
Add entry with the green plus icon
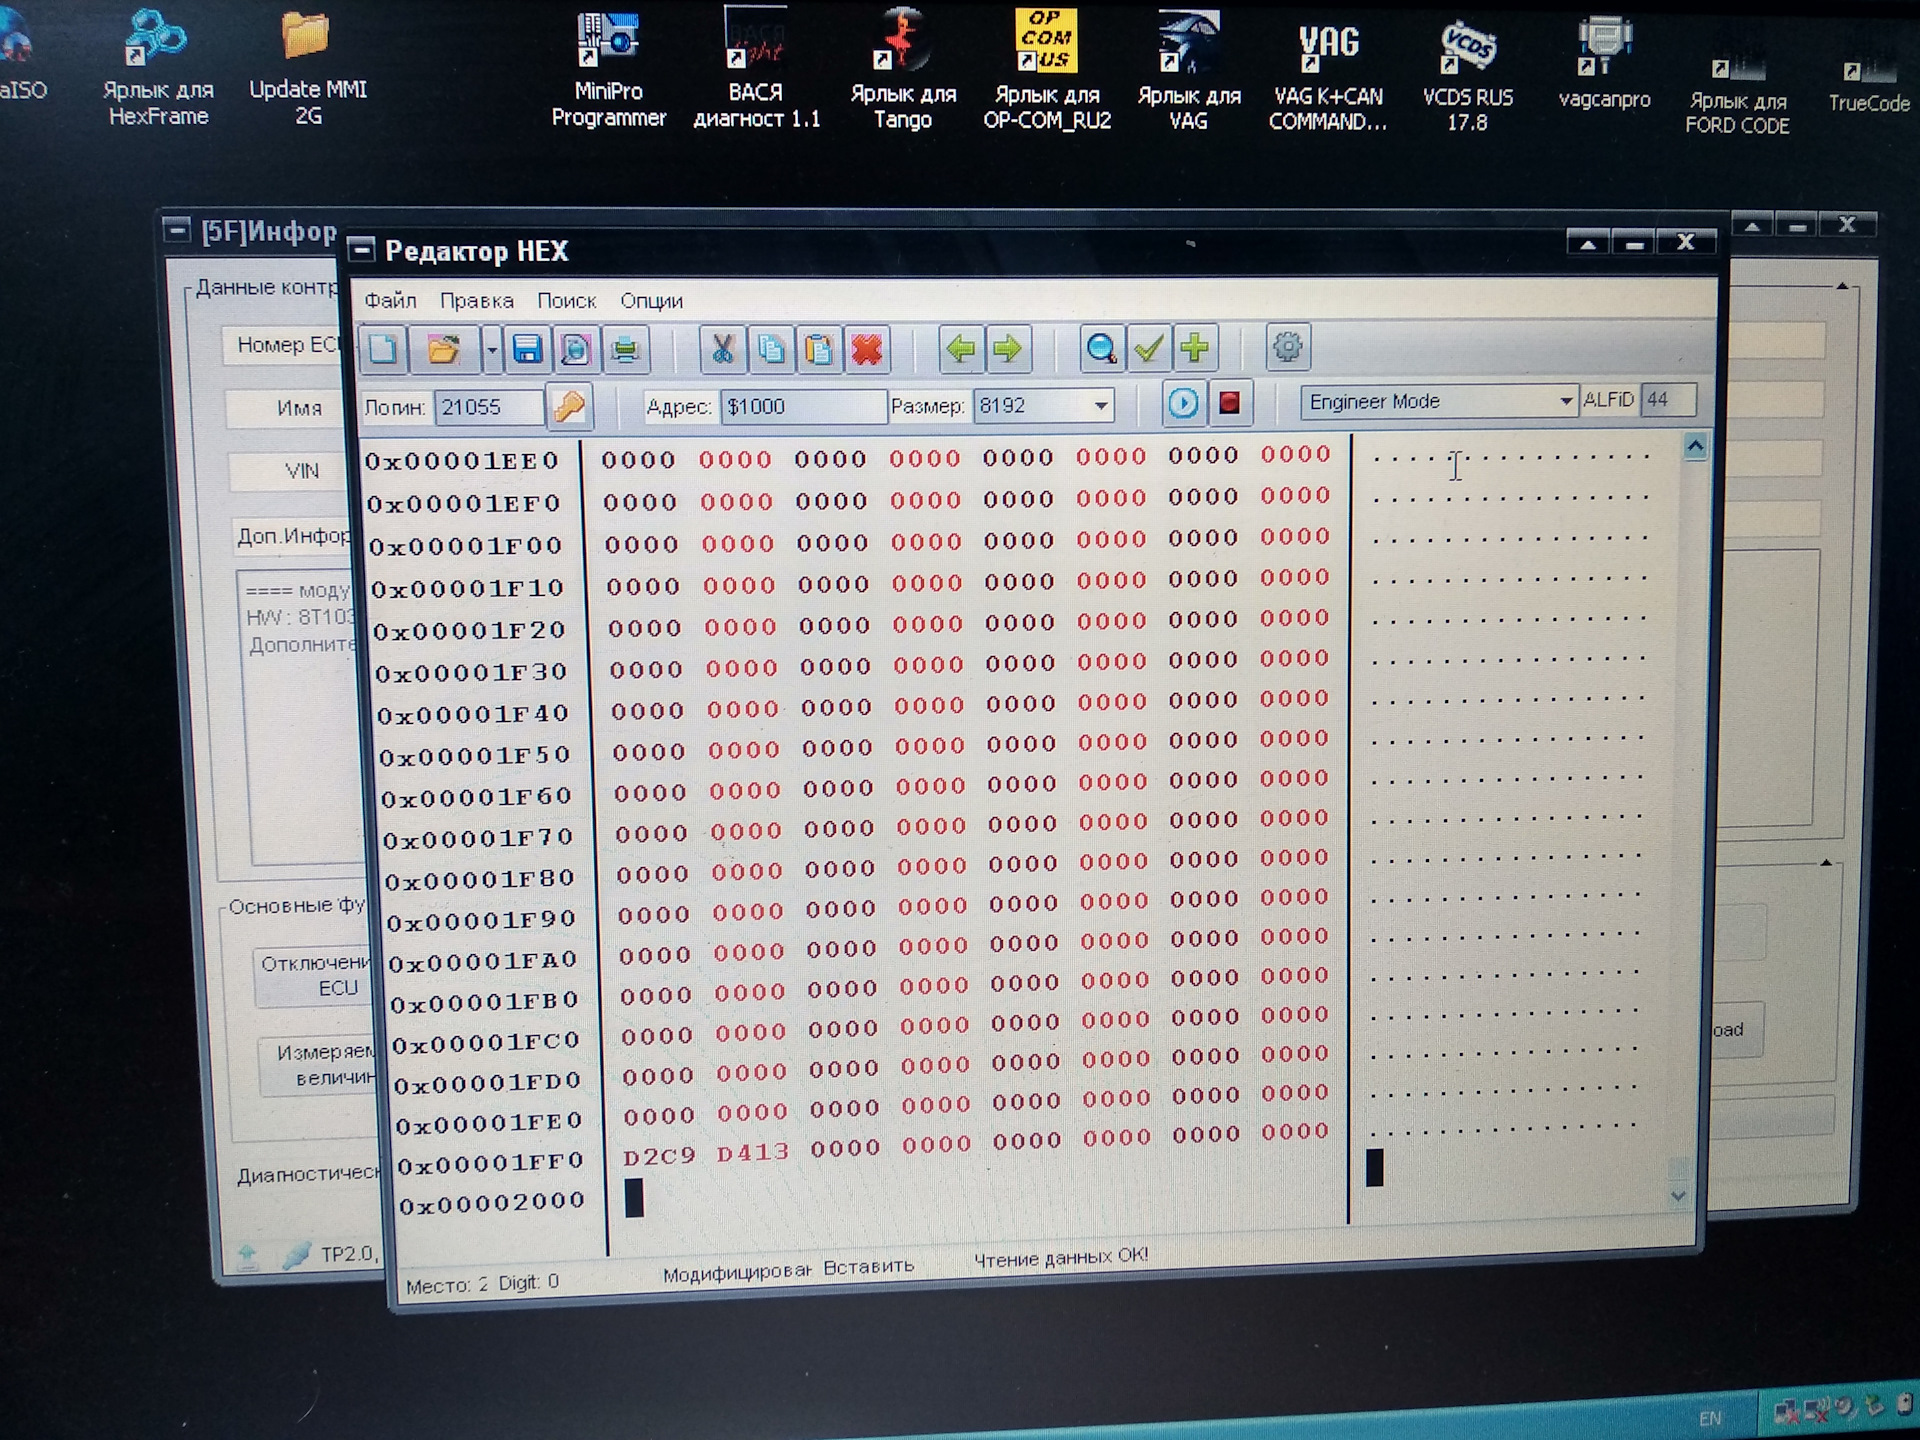1194,347
